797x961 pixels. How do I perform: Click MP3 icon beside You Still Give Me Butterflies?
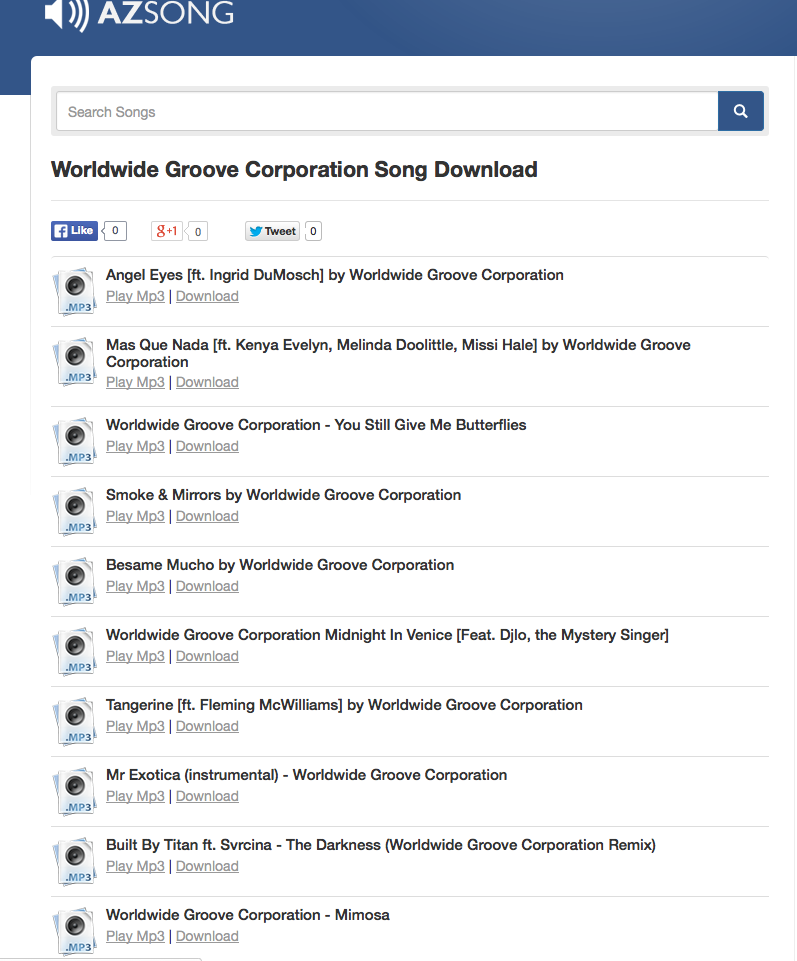pos(75,441)
